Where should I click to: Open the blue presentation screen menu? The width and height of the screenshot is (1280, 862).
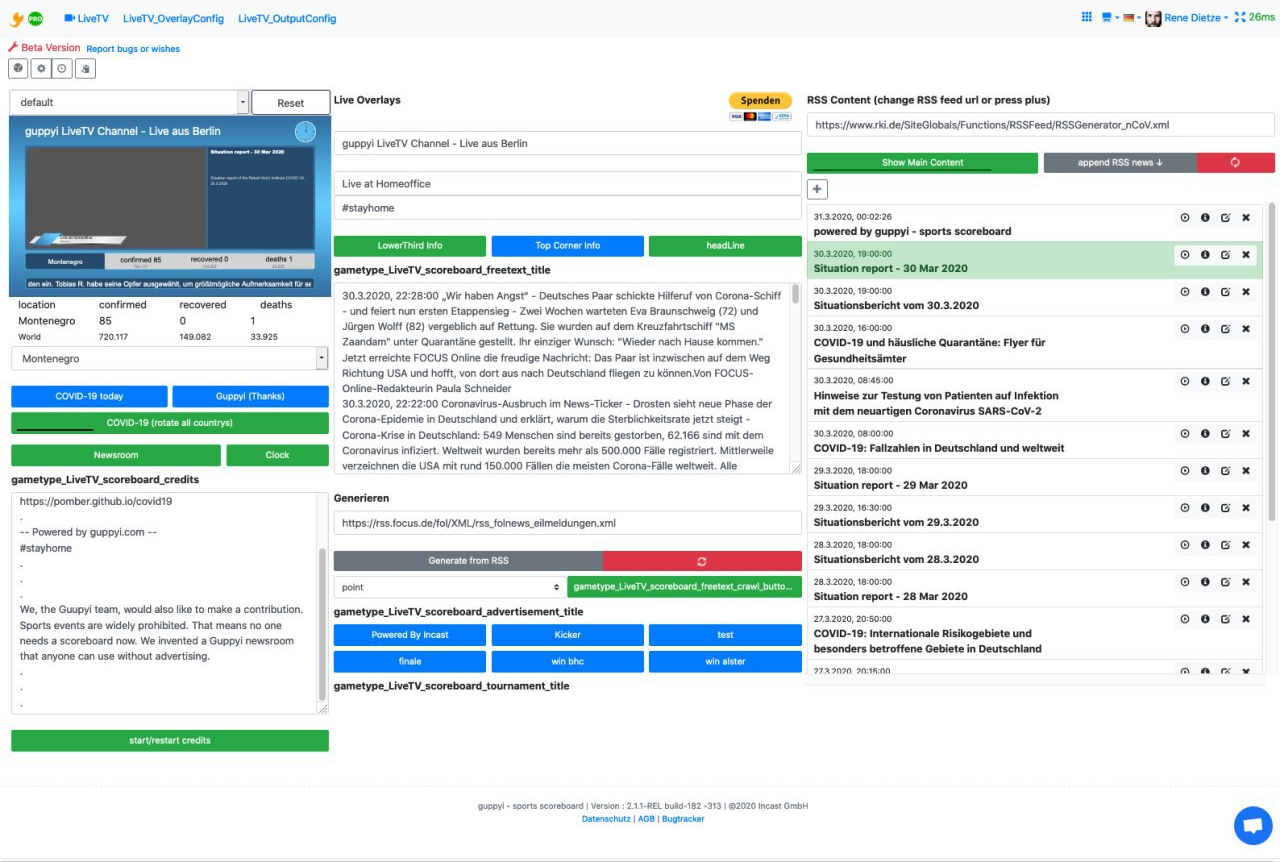[x=1109, y=17]
